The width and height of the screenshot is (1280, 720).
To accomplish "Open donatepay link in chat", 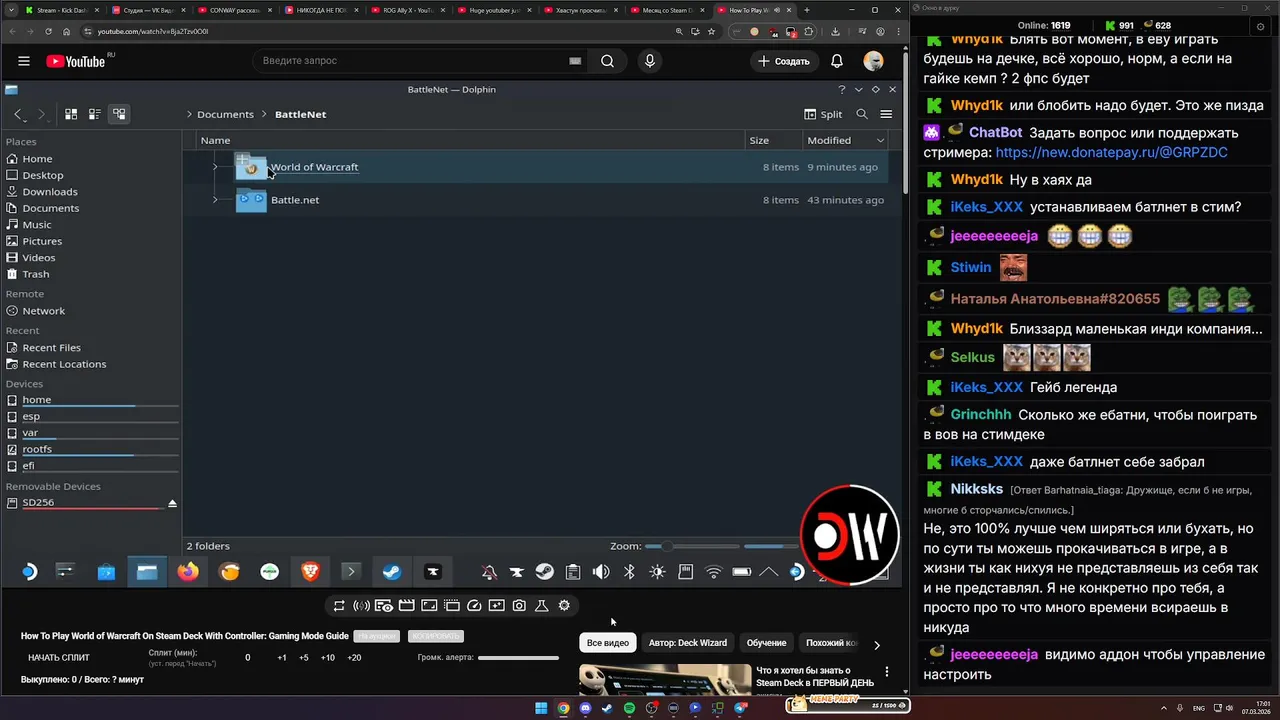I will click(x=1112, y=153).
